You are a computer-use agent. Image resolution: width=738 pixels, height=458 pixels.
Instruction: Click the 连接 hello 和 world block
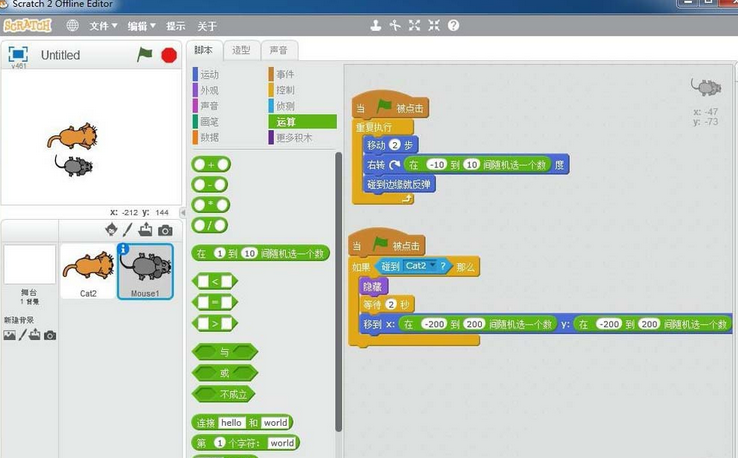tap(242, 423)
